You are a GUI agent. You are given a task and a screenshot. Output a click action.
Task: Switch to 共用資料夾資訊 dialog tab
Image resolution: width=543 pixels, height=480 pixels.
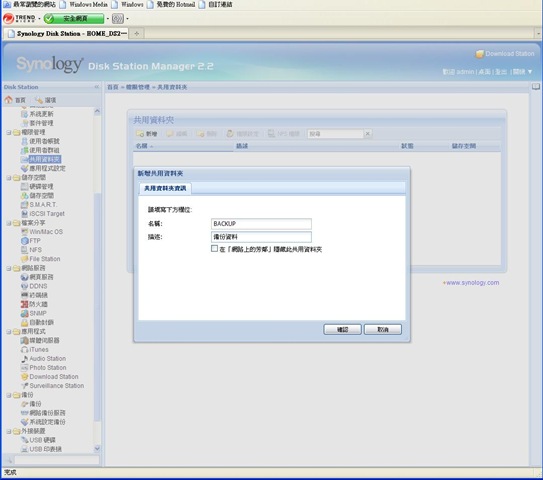click(165, 188)
